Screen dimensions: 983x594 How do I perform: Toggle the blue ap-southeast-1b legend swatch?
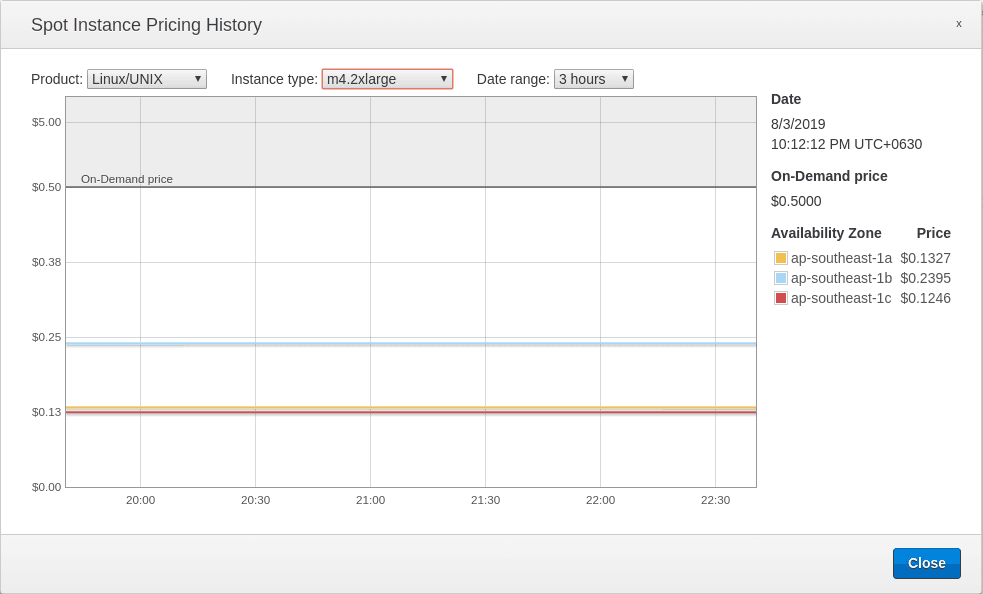tap(781, 278)
